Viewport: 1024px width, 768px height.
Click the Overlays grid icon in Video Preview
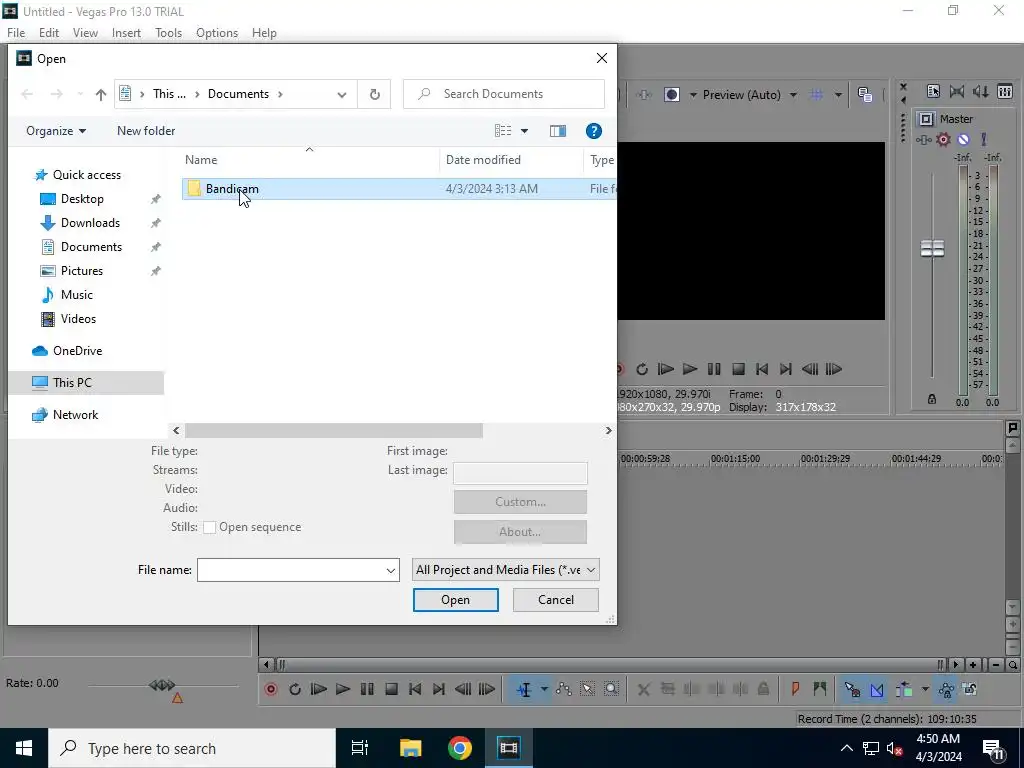click(816, 95)
